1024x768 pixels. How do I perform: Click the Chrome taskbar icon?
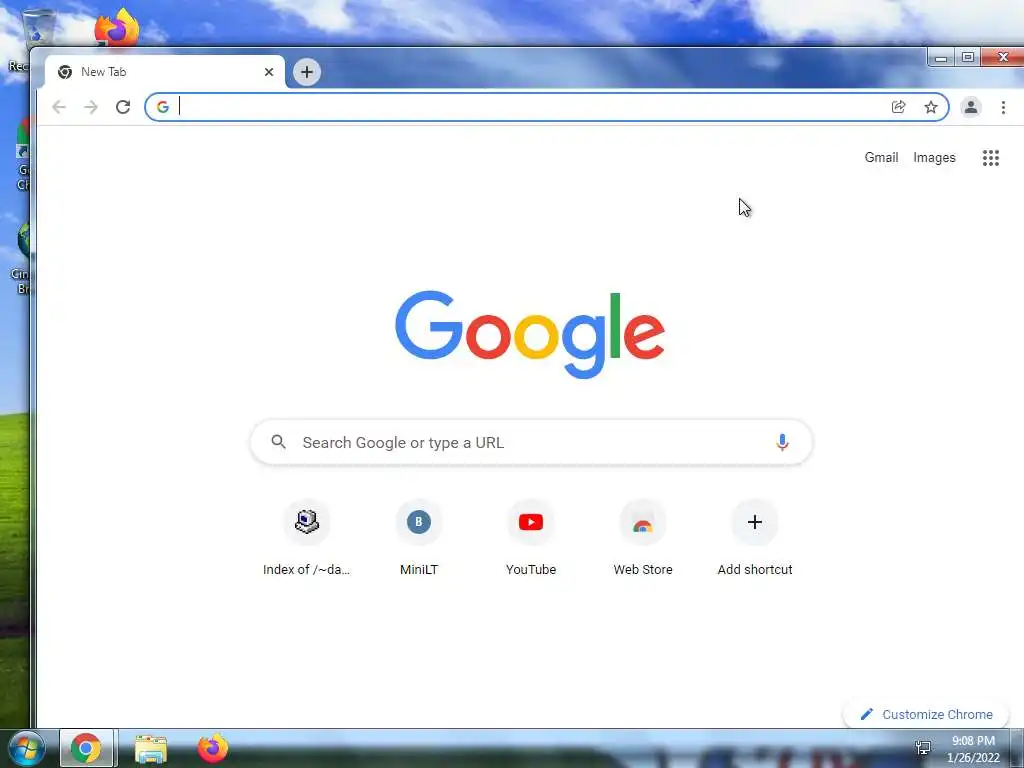click(86, 748)
